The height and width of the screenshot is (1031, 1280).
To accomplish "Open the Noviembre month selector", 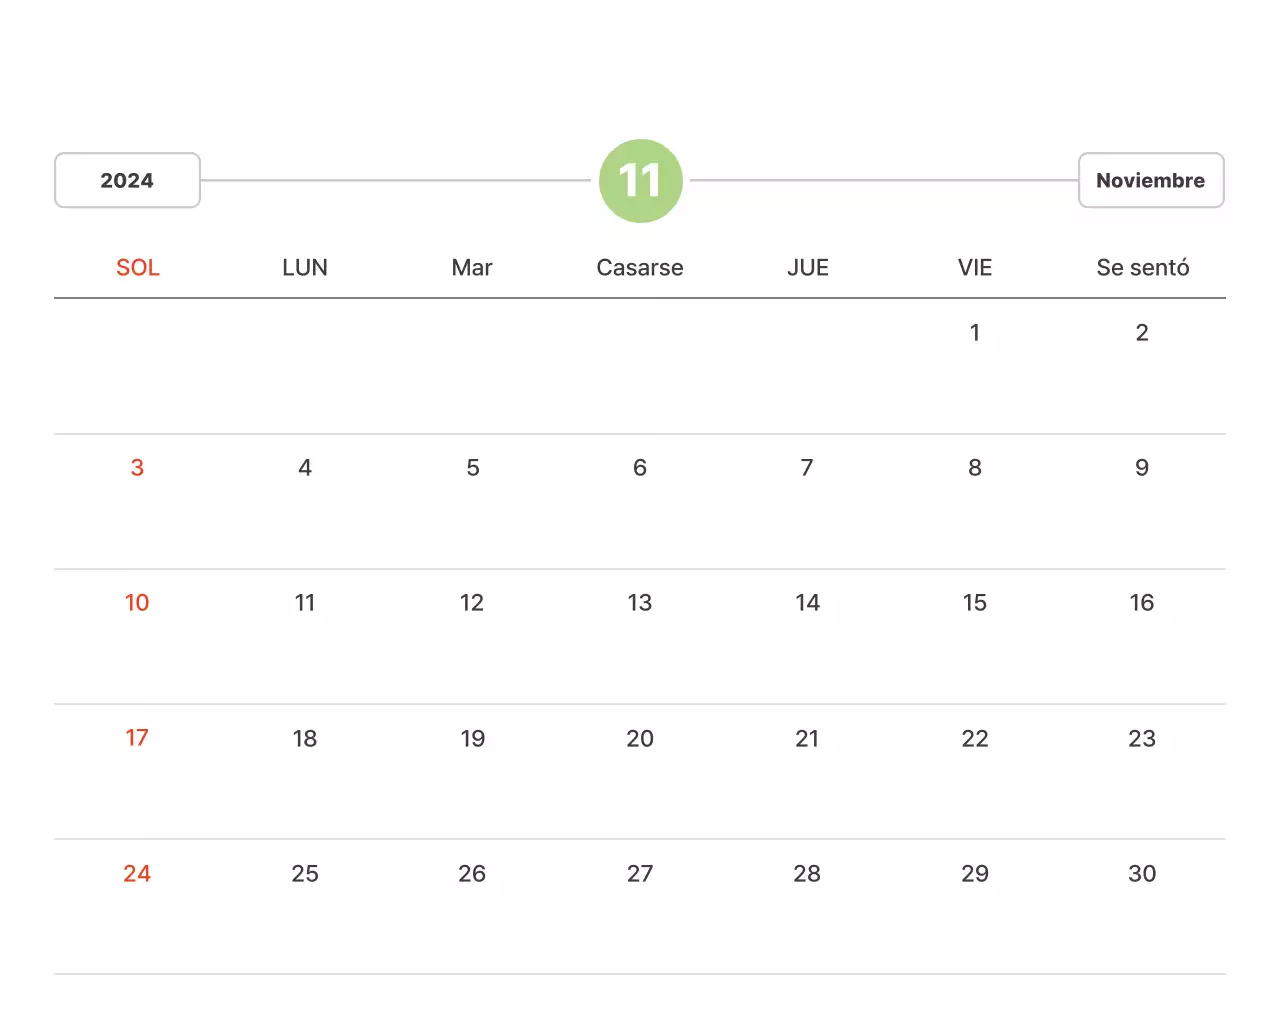I will (x=1150, y=181).
